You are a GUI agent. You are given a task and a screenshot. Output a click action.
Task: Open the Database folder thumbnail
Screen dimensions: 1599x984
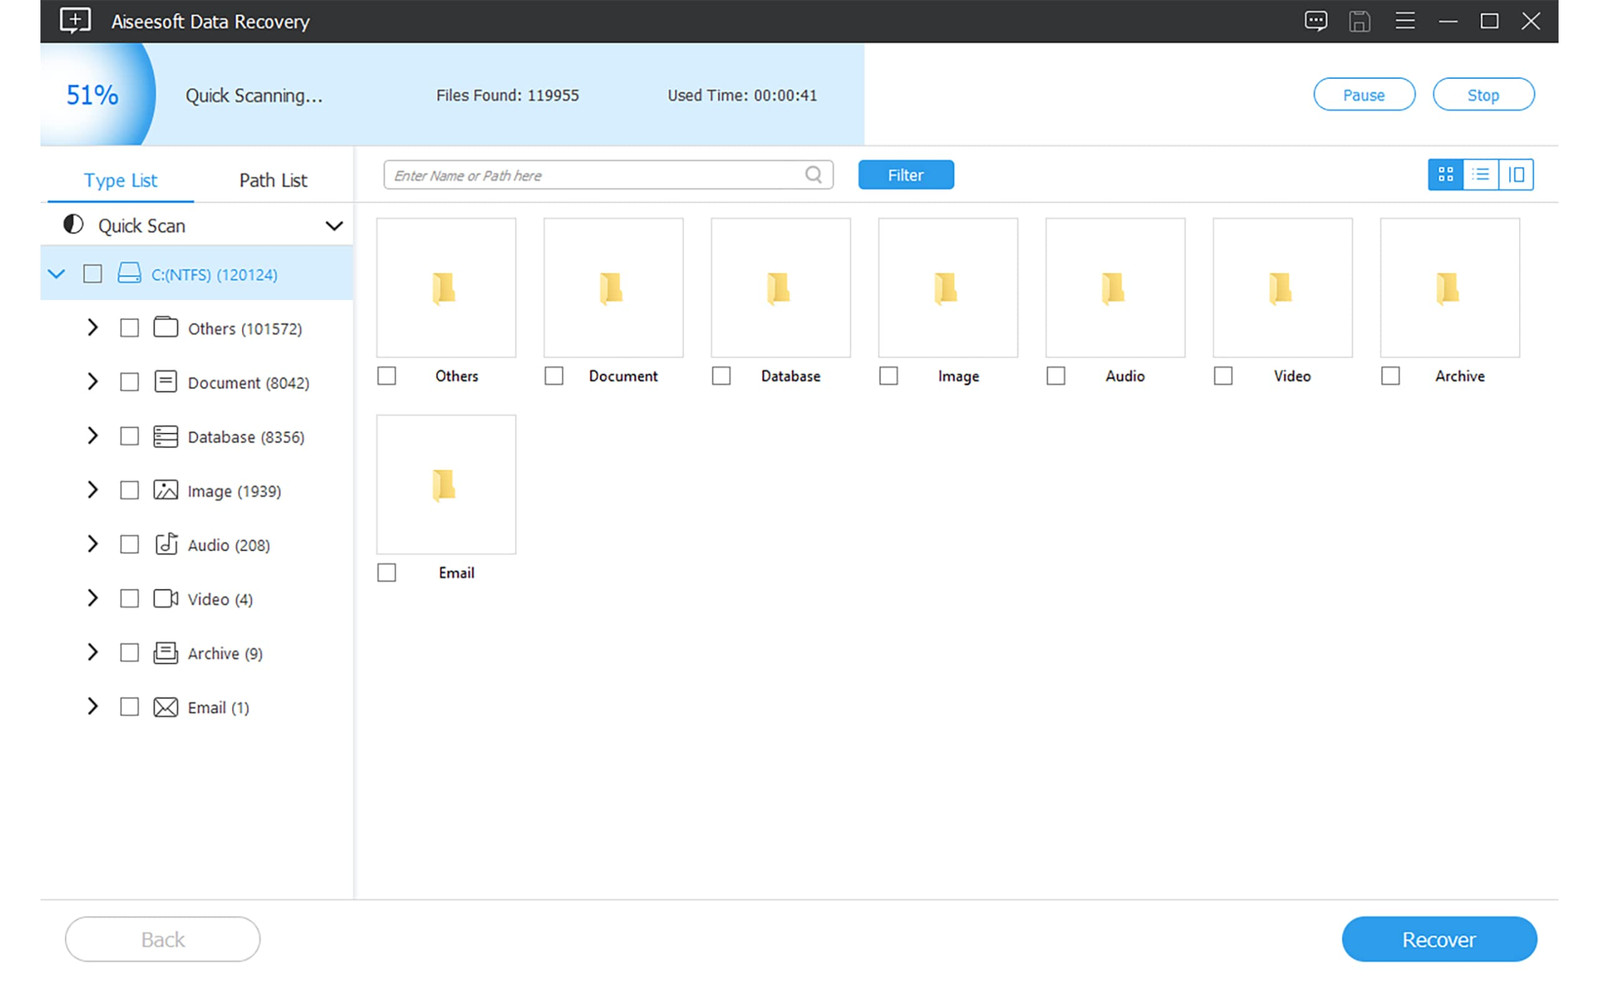[x=781, y=288]
